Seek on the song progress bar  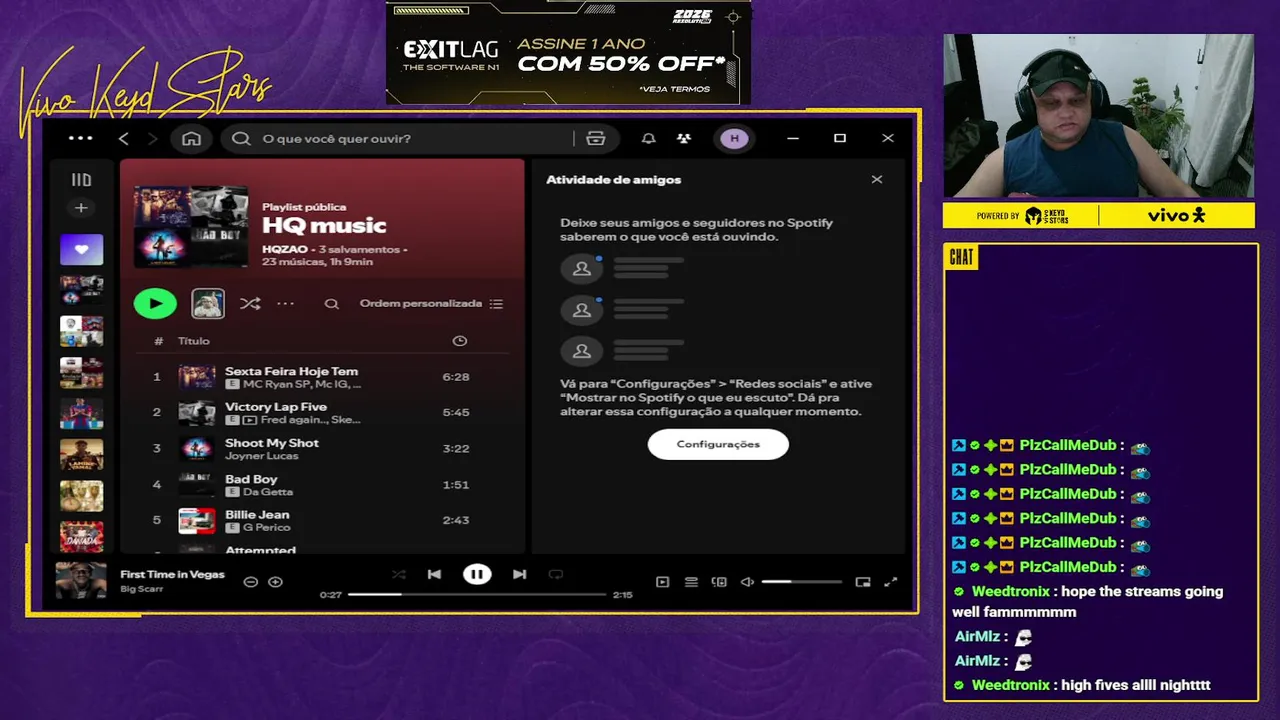478,594
